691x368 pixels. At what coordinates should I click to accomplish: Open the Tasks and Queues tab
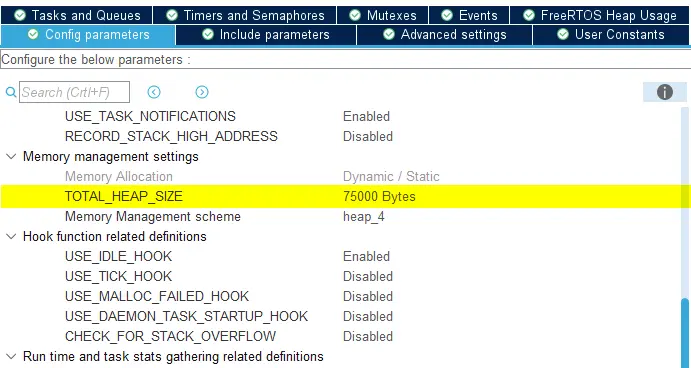pos(77,15)
